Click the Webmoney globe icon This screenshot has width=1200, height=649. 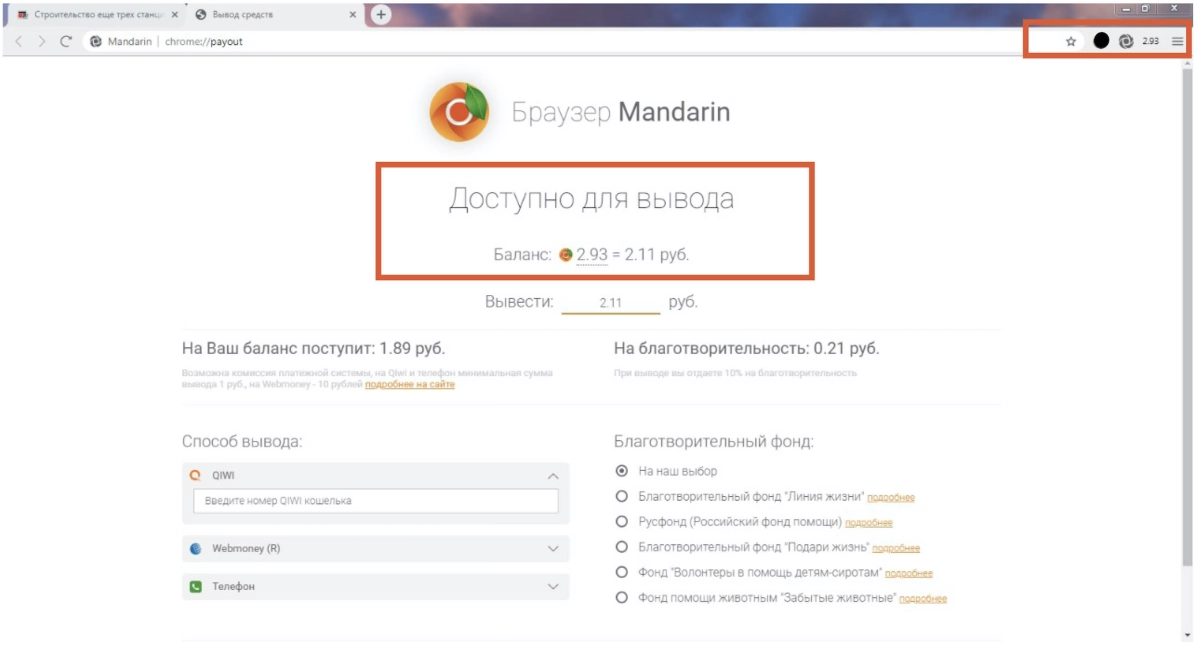point(196,549)
